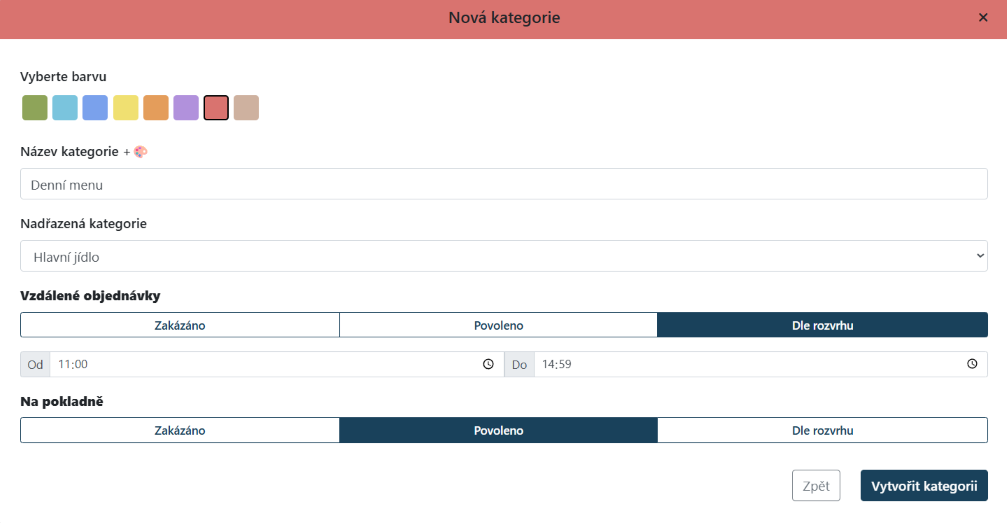Click the clock icon in Od time field
Screen dimensions: 1007x523
point(488,364)
